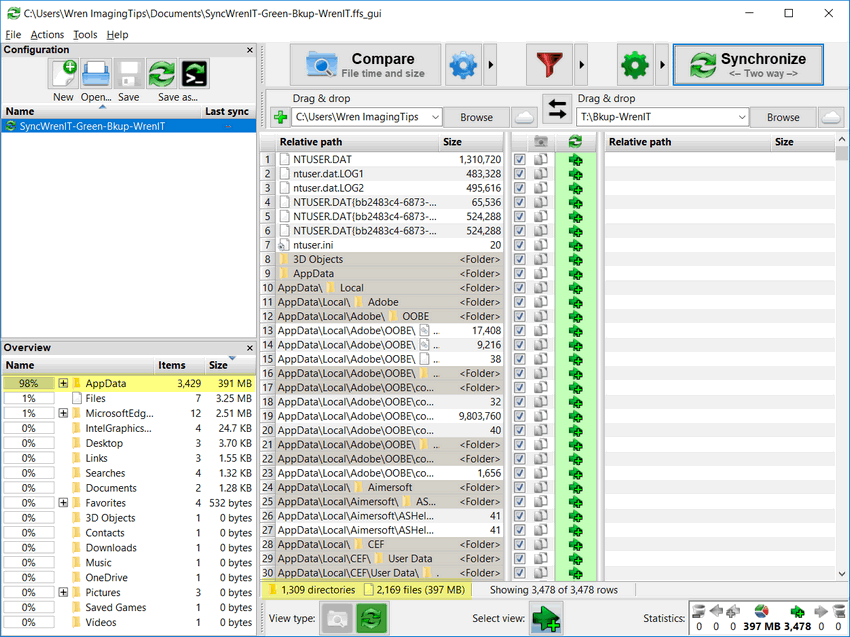Image resolution: width=850 pixels, height=637 pixels.
Task: Expand the AppData node in Overview
Action: click(63, 383)
